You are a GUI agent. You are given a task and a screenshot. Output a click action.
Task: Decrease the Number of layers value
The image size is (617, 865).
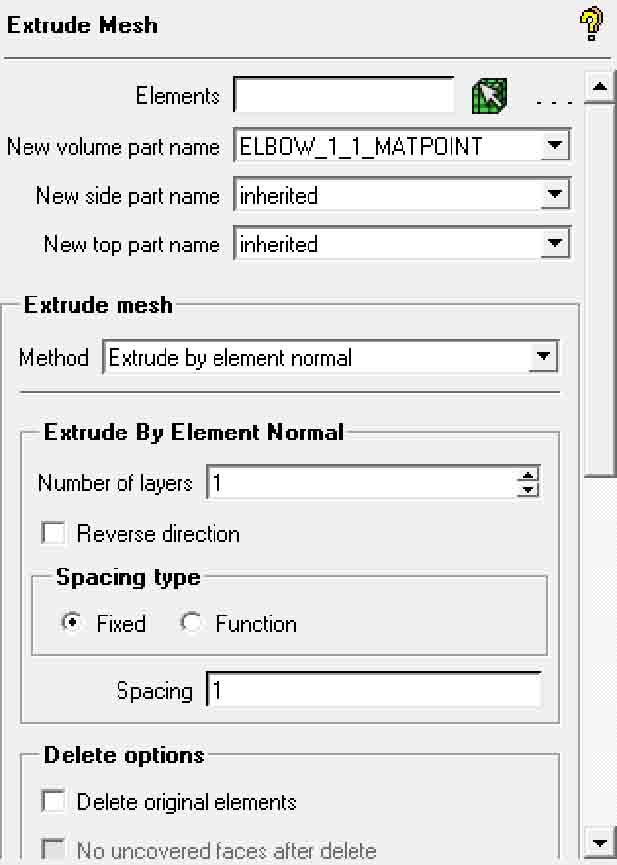[528, 490]
